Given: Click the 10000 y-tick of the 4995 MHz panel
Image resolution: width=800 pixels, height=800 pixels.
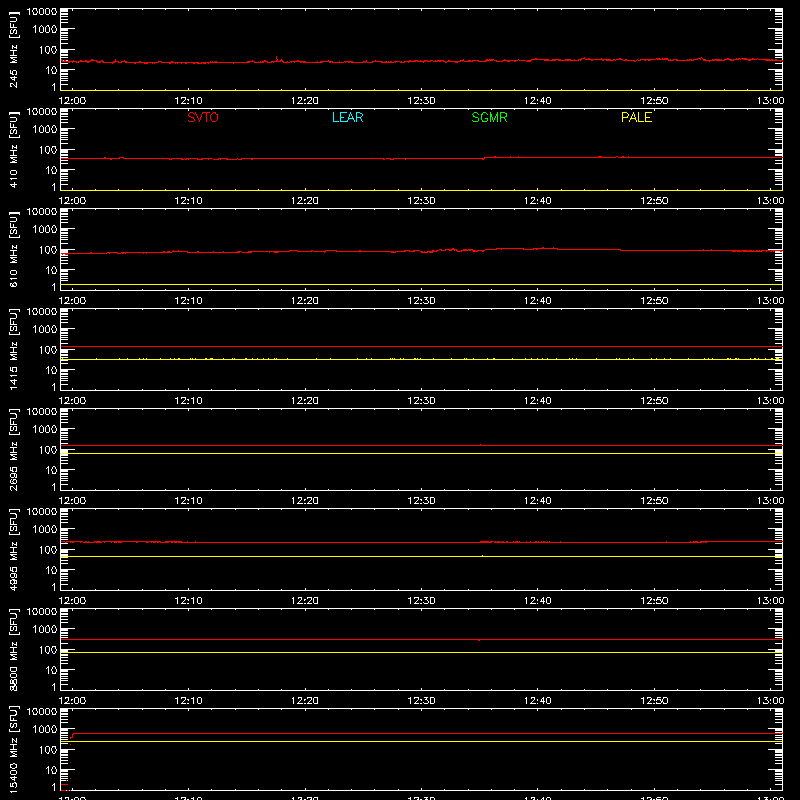Looking at the screenshot, I should pyautogui.click(x=42, y=512).
